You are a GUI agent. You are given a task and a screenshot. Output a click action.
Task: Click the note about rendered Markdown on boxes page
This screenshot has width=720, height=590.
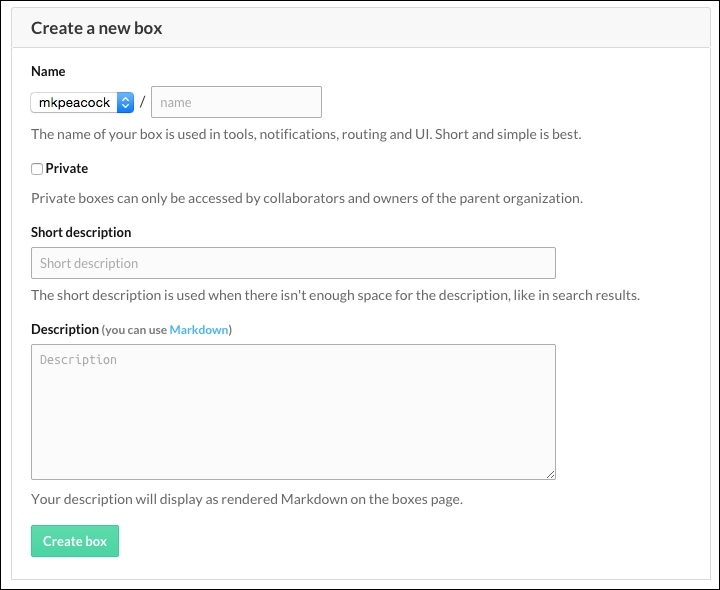click(x=247, y=499)
